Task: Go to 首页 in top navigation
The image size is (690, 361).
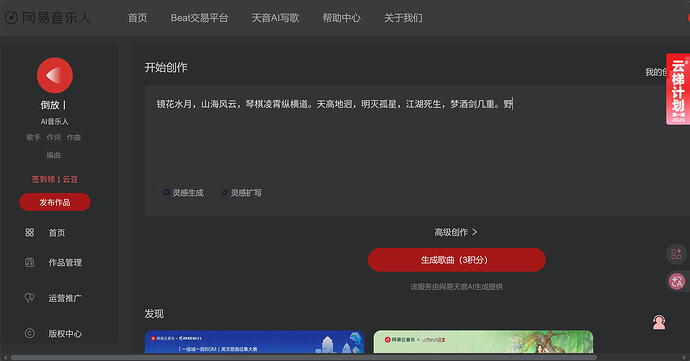Action: [x=137, y=18]
